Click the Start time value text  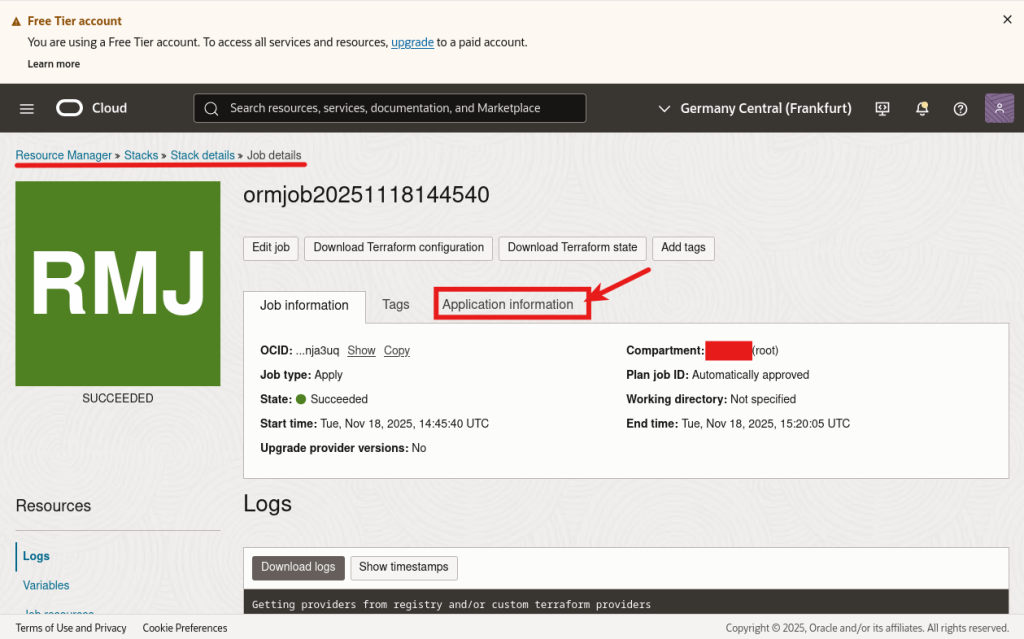click(404, 423)
